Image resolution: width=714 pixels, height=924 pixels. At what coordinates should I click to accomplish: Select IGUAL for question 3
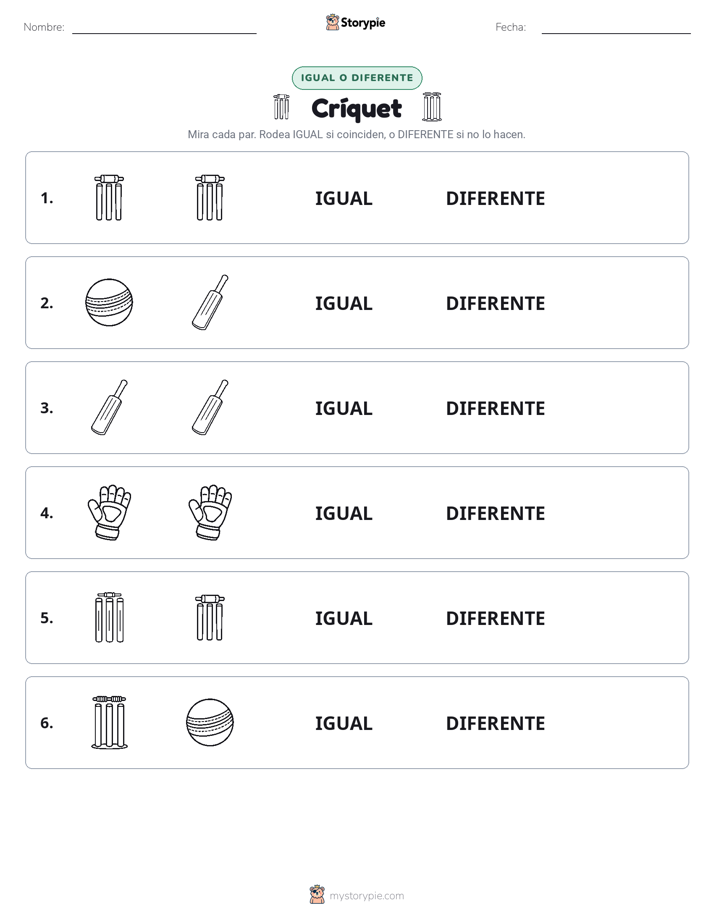tap(343, 408)
